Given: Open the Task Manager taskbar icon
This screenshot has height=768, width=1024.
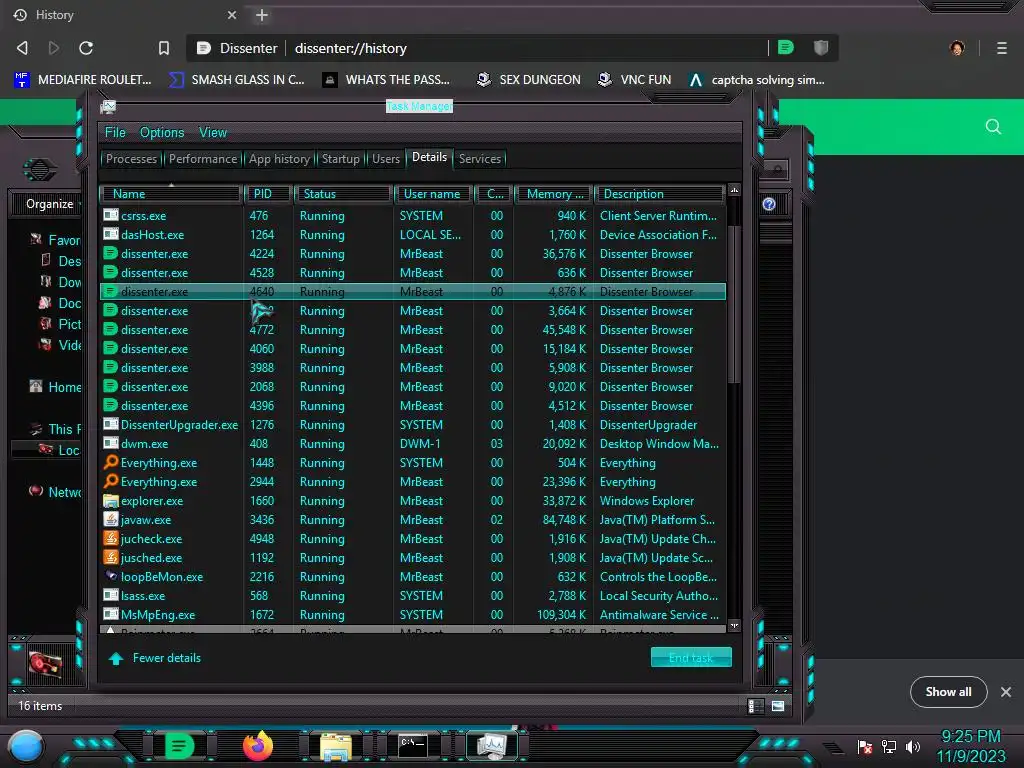Looking at the screenshot, I should [x=492, y=746].
